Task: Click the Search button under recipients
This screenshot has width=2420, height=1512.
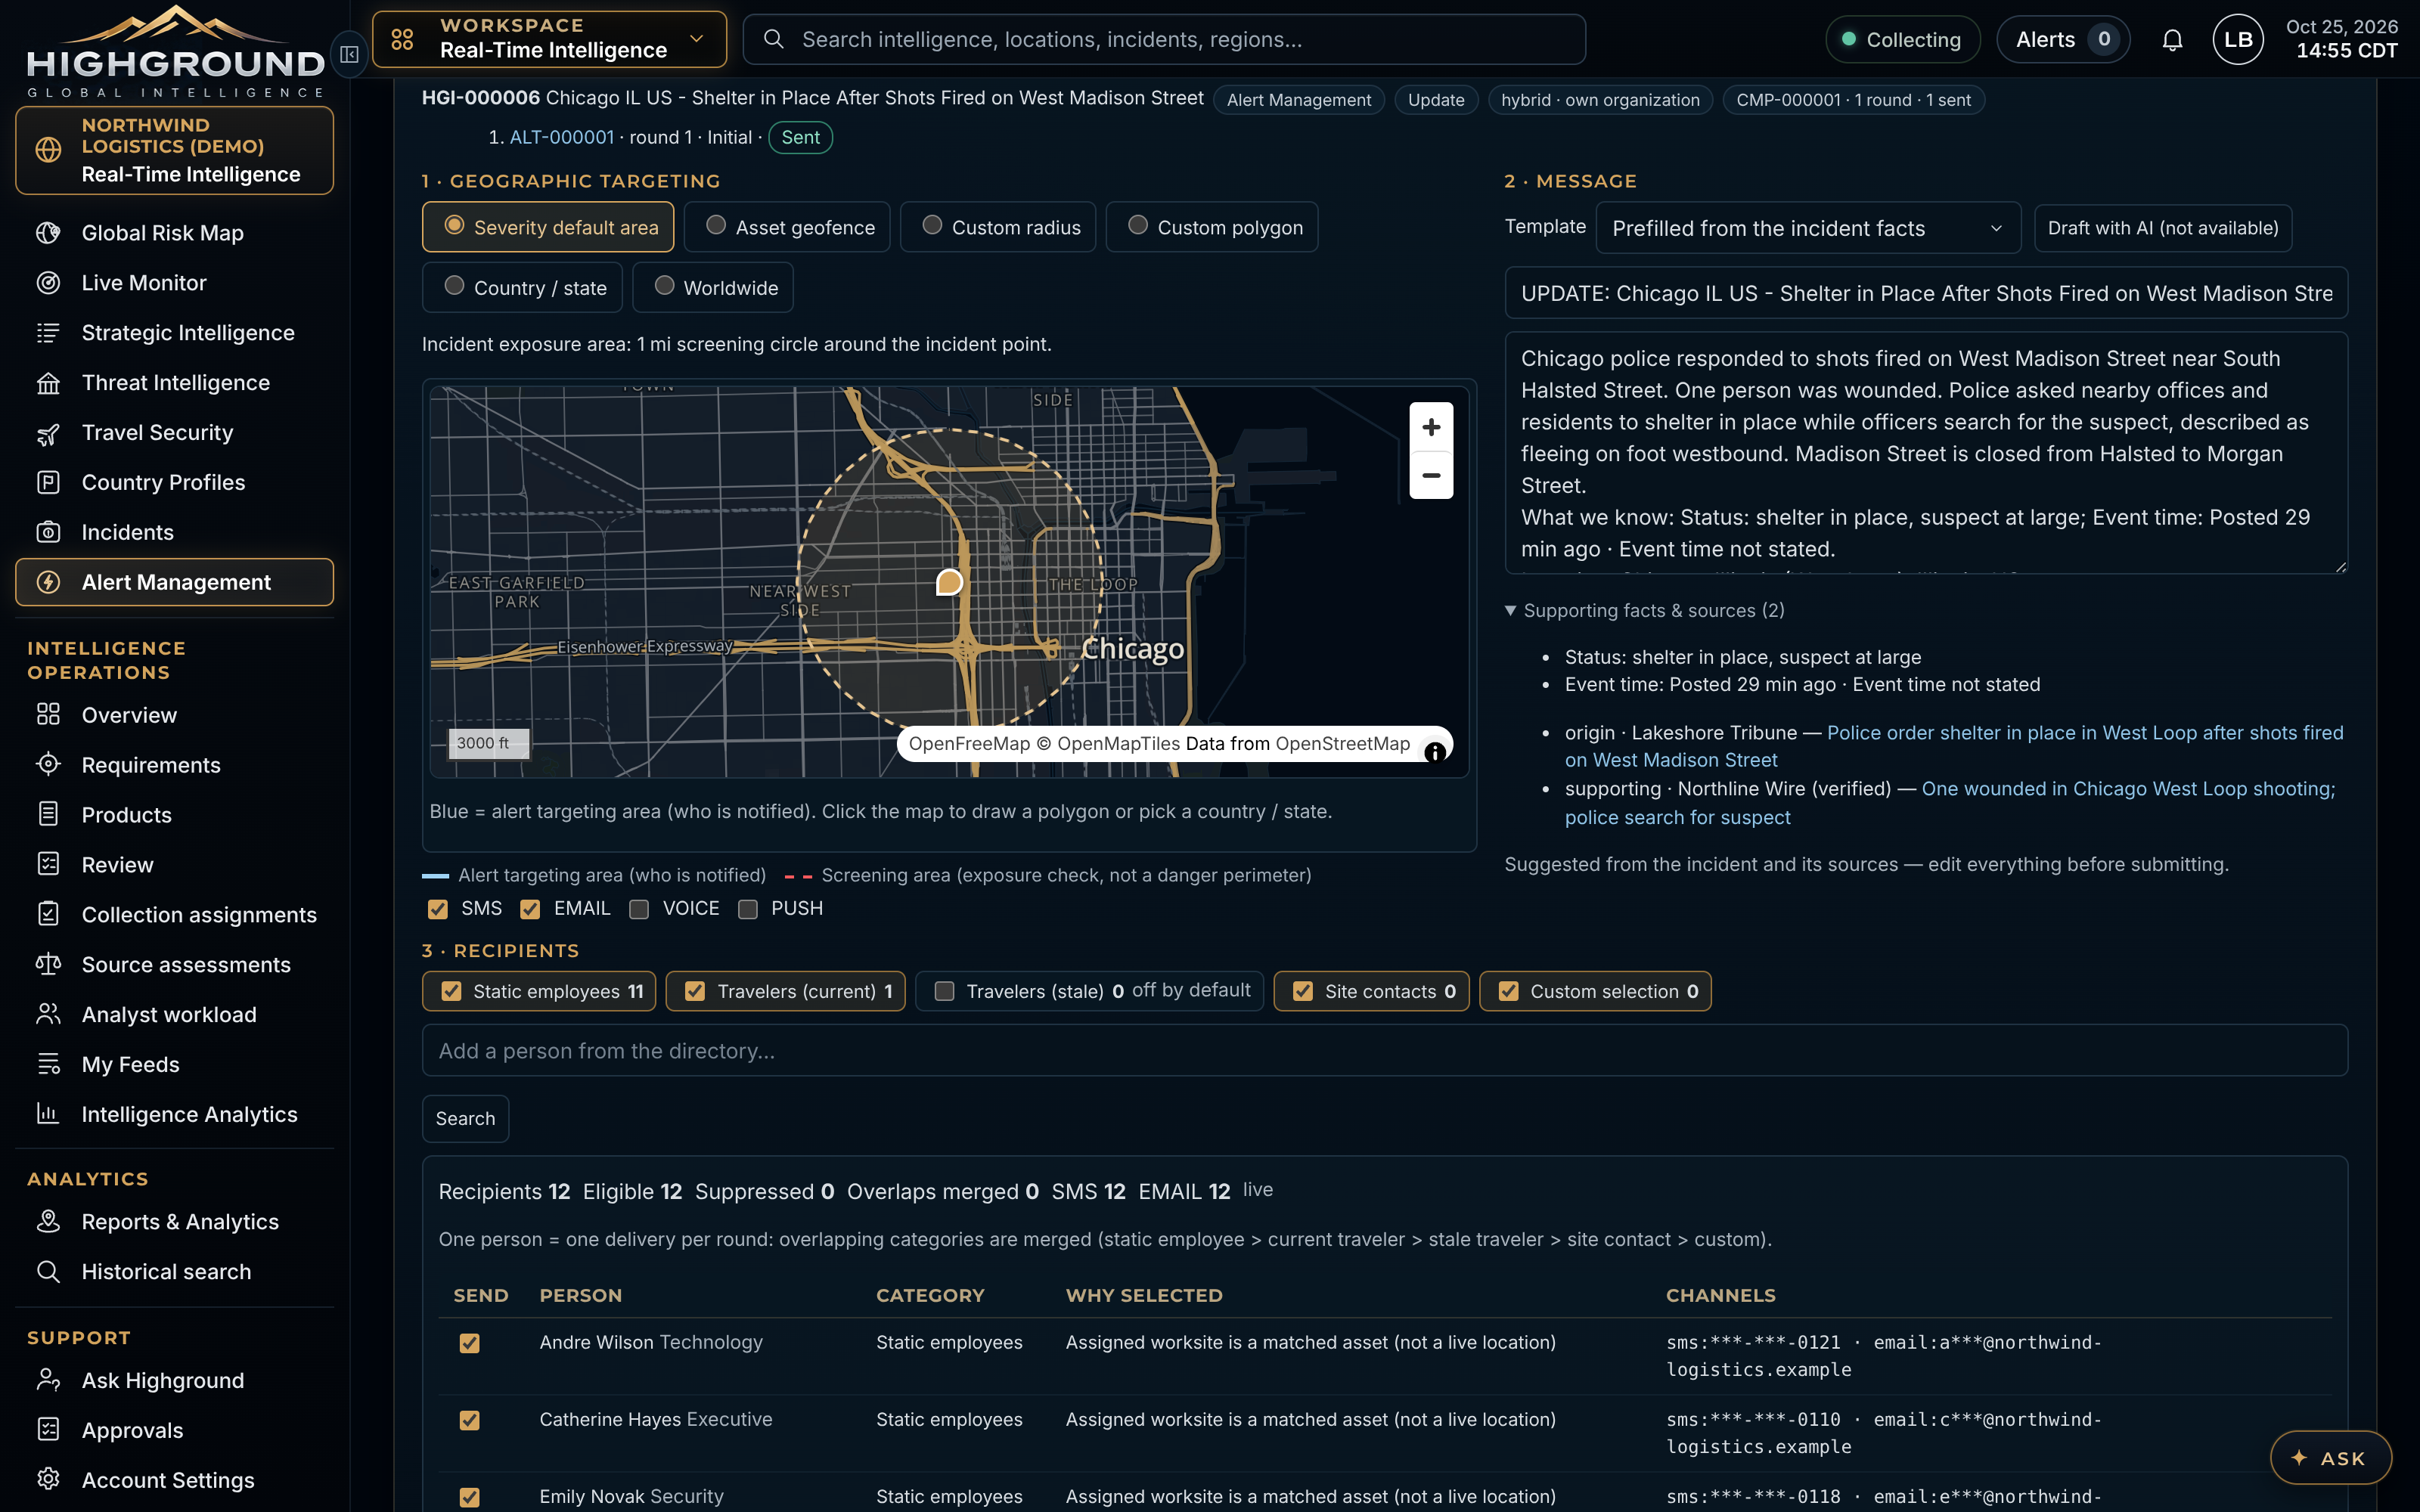Action: [x=465, y=1118]
